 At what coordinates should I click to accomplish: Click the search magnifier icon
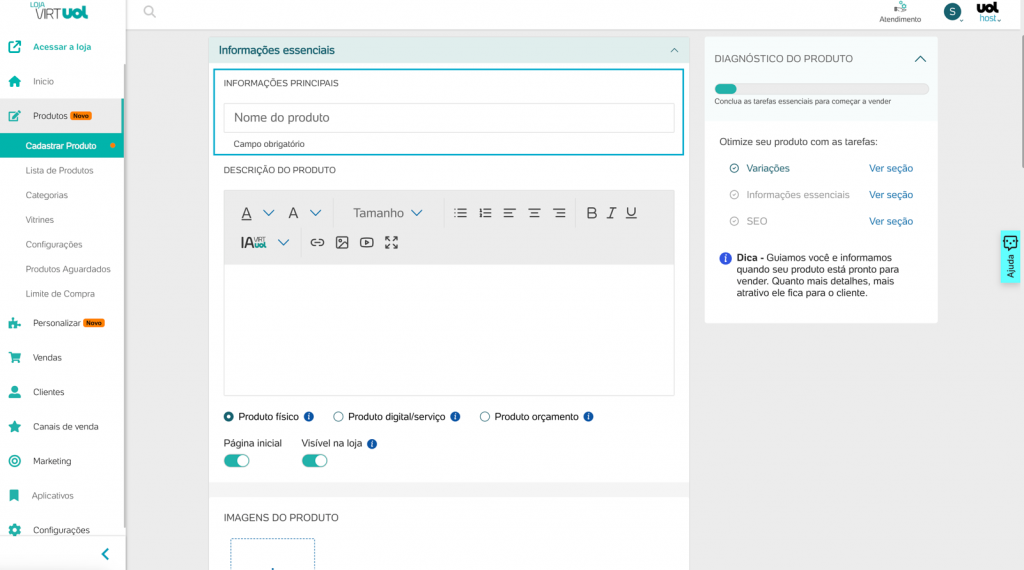pos(150,12)
